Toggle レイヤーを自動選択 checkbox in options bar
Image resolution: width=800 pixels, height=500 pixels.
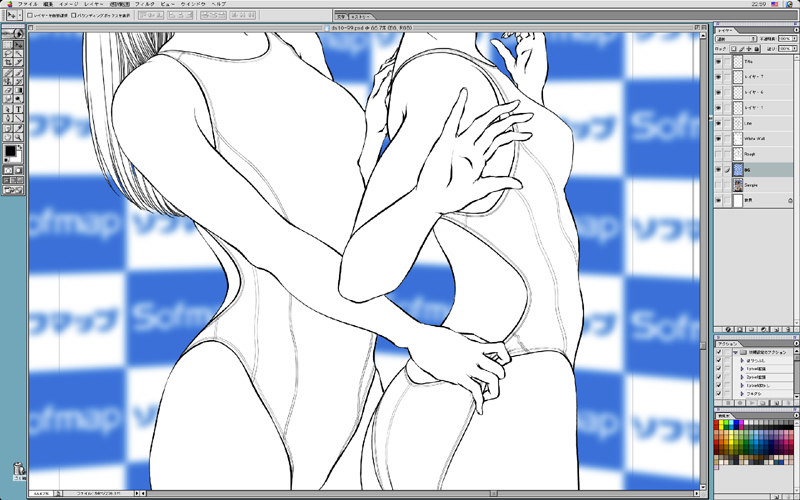30,15
